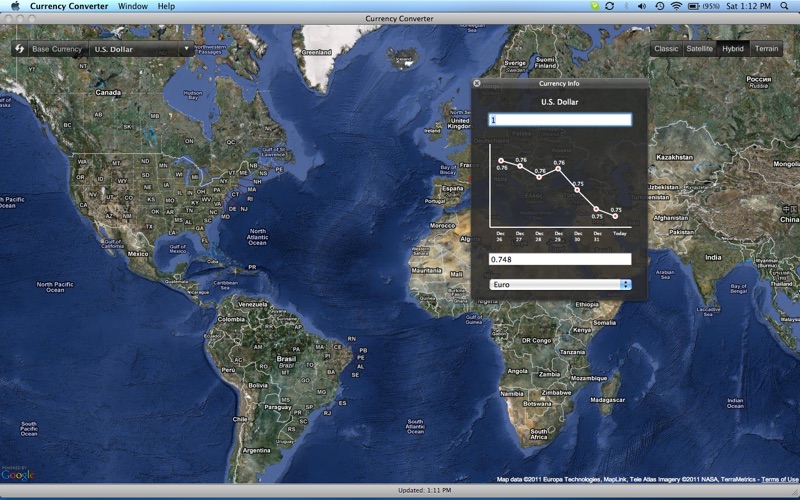The image size is (800, 500).
Task: Click the Brasil label on the map
Action: point(286,359)
